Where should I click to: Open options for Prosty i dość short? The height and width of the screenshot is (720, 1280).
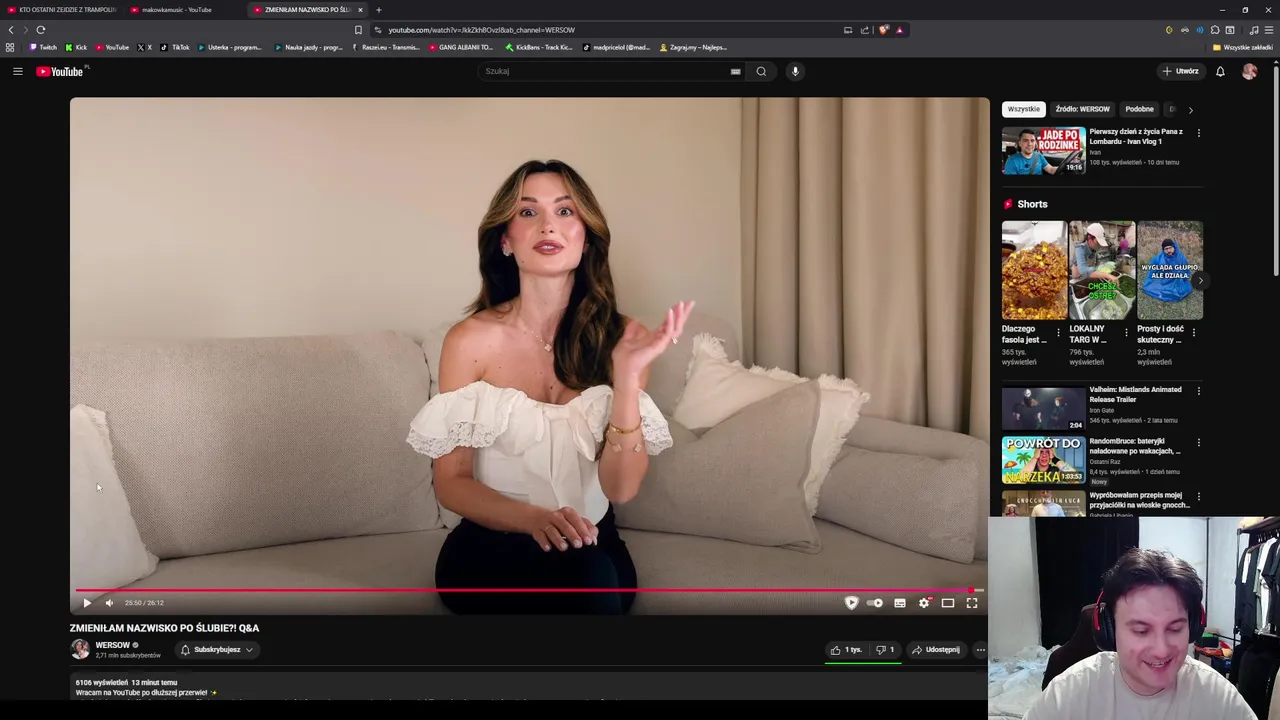[1193, 332]
